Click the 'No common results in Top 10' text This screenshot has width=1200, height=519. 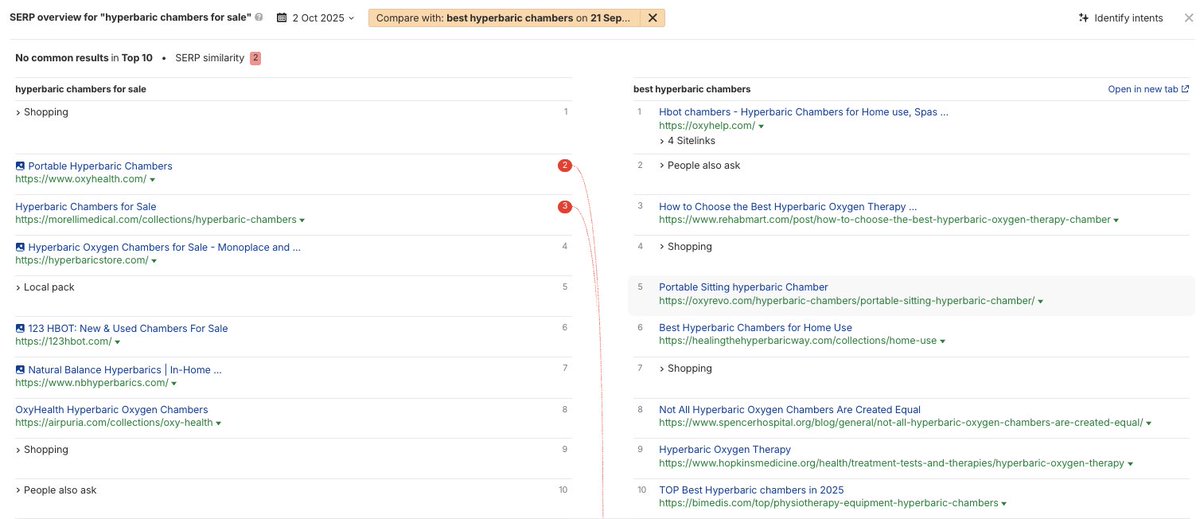click(84, 58)
